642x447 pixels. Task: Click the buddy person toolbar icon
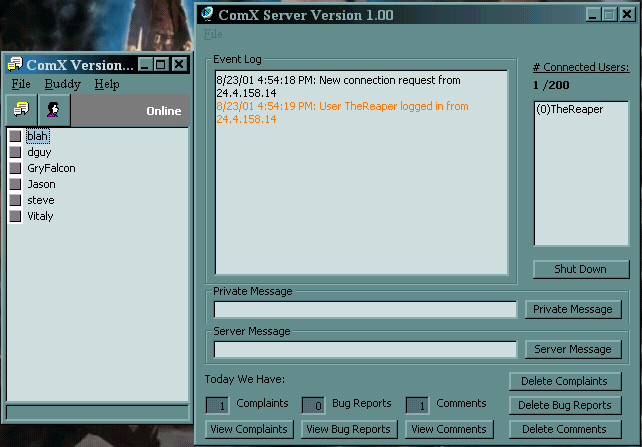pyautogui.click(x=53, y=110)
